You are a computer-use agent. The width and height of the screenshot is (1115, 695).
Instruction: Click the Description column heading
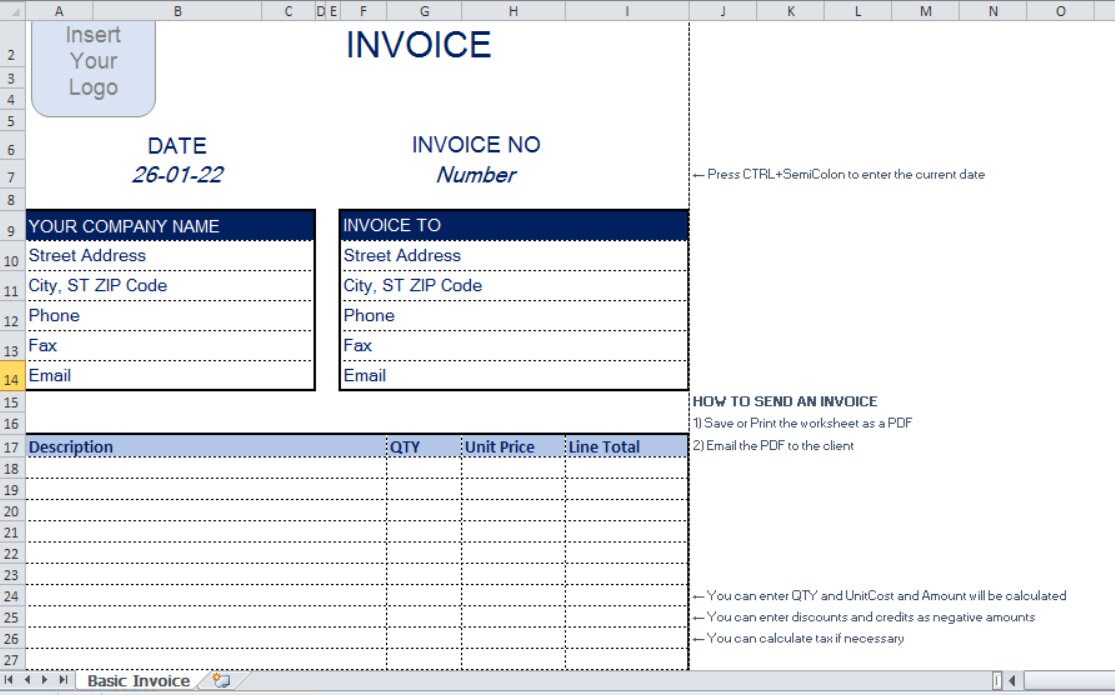(x=206, y=447)
